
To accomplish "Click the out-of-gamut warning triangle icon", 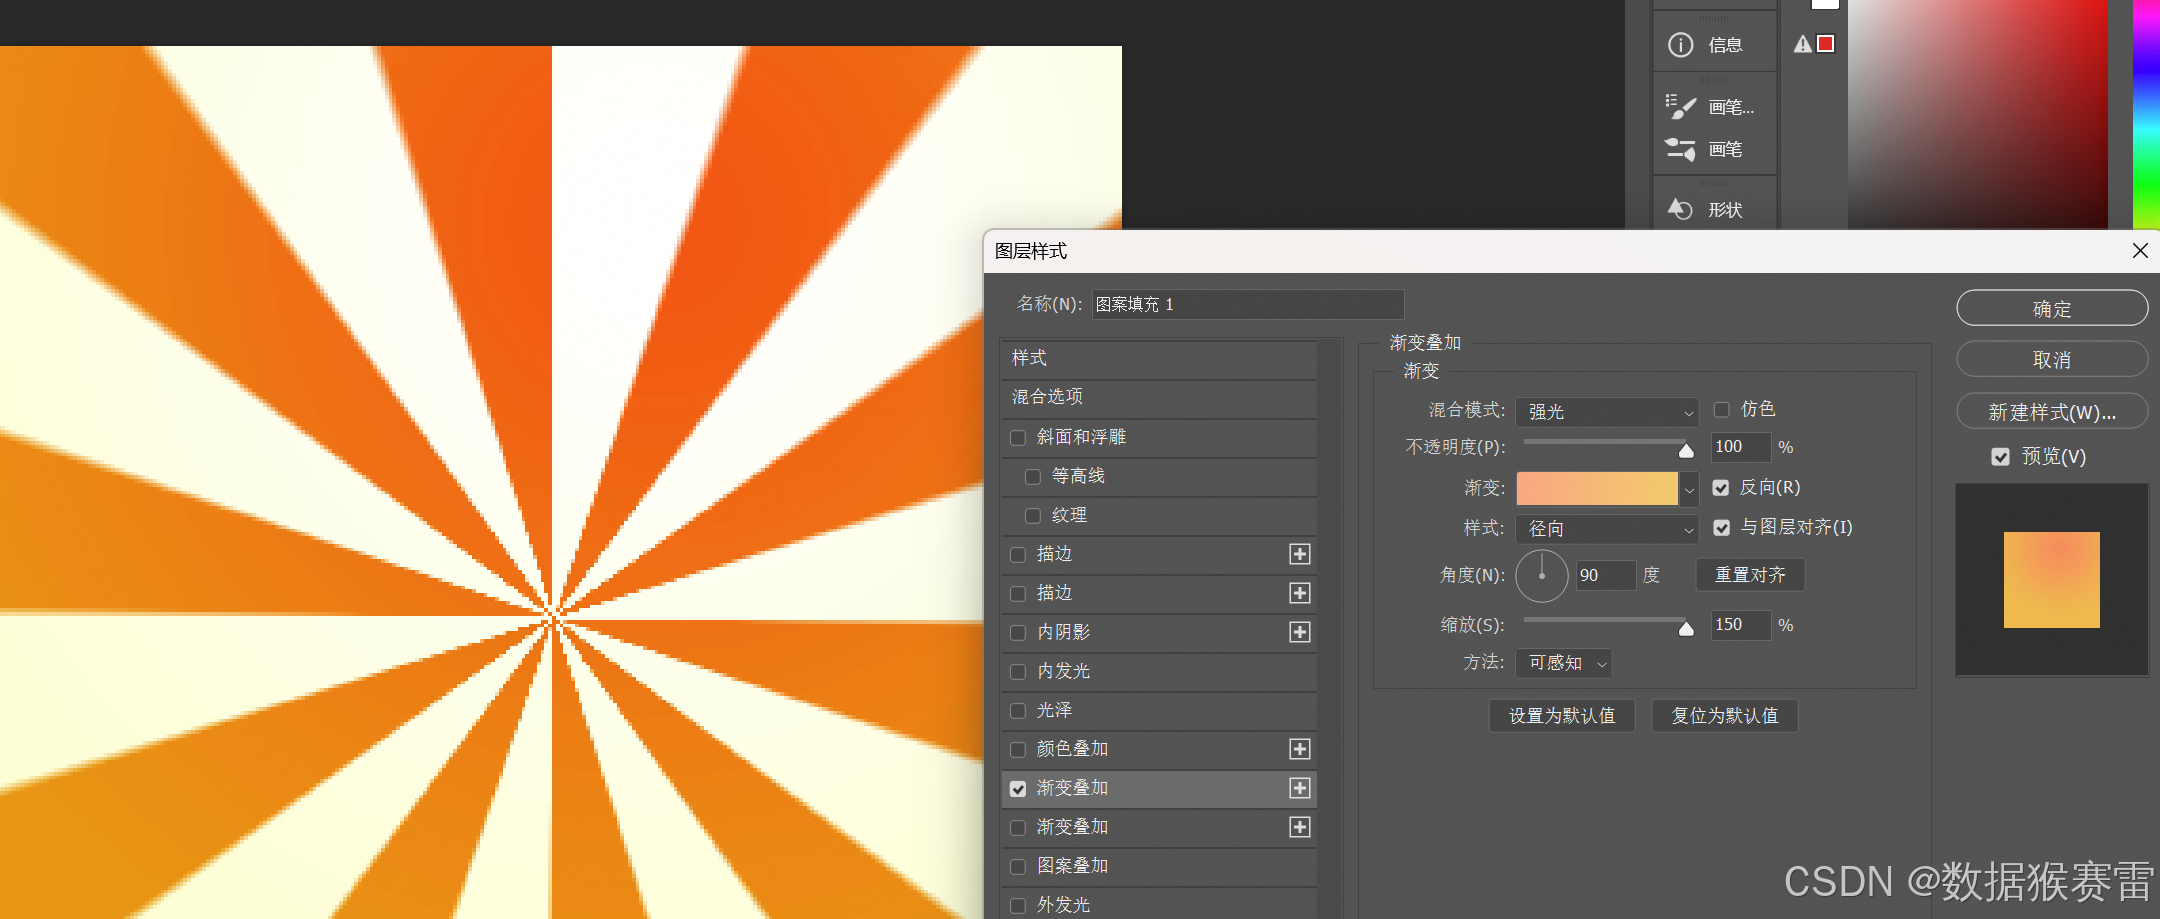I will (x=1803, y=44).
